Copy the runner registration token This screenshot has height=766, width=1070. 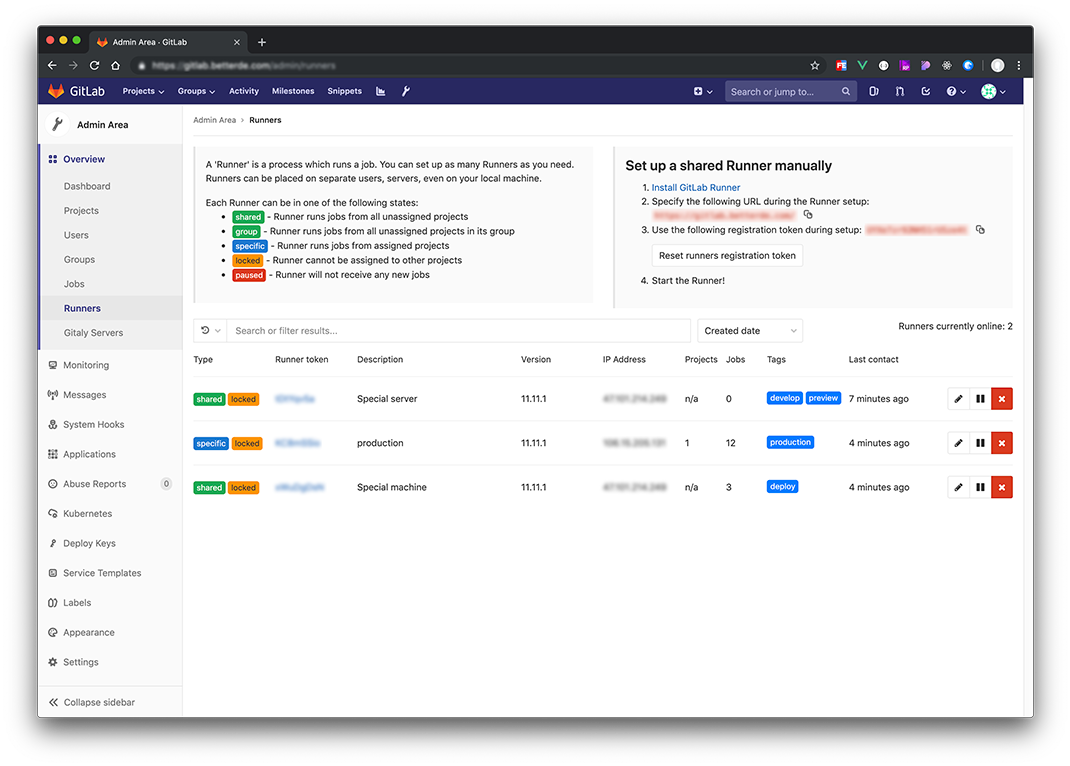click(x=978, y=229)
